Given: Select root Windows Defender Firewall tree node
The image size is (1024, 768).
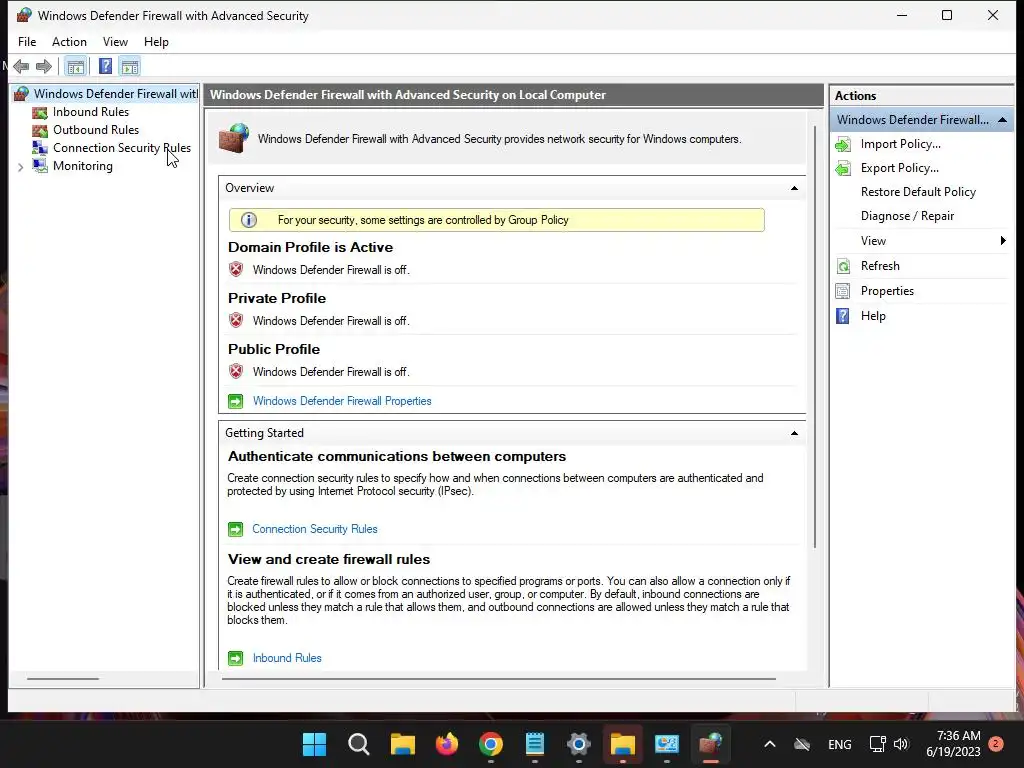Looking at the screenshot, I should tap(116, 94).
